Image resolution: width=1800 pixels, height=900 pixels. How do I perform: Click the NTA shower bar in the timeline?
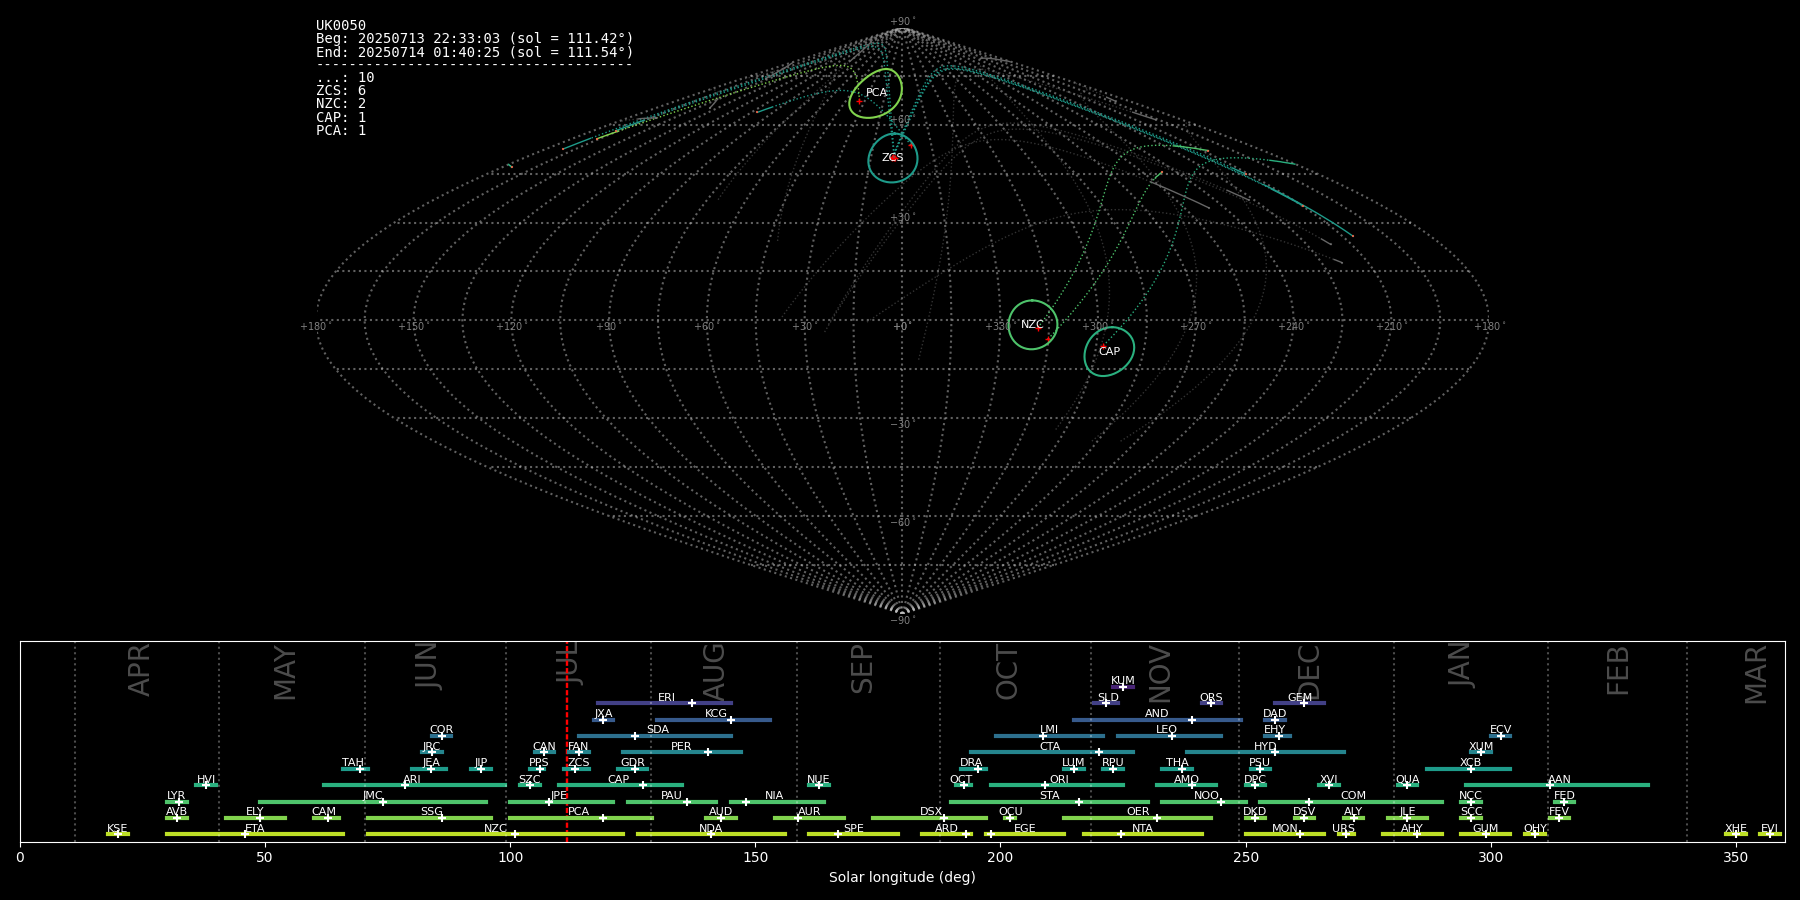click(1142, 834)
